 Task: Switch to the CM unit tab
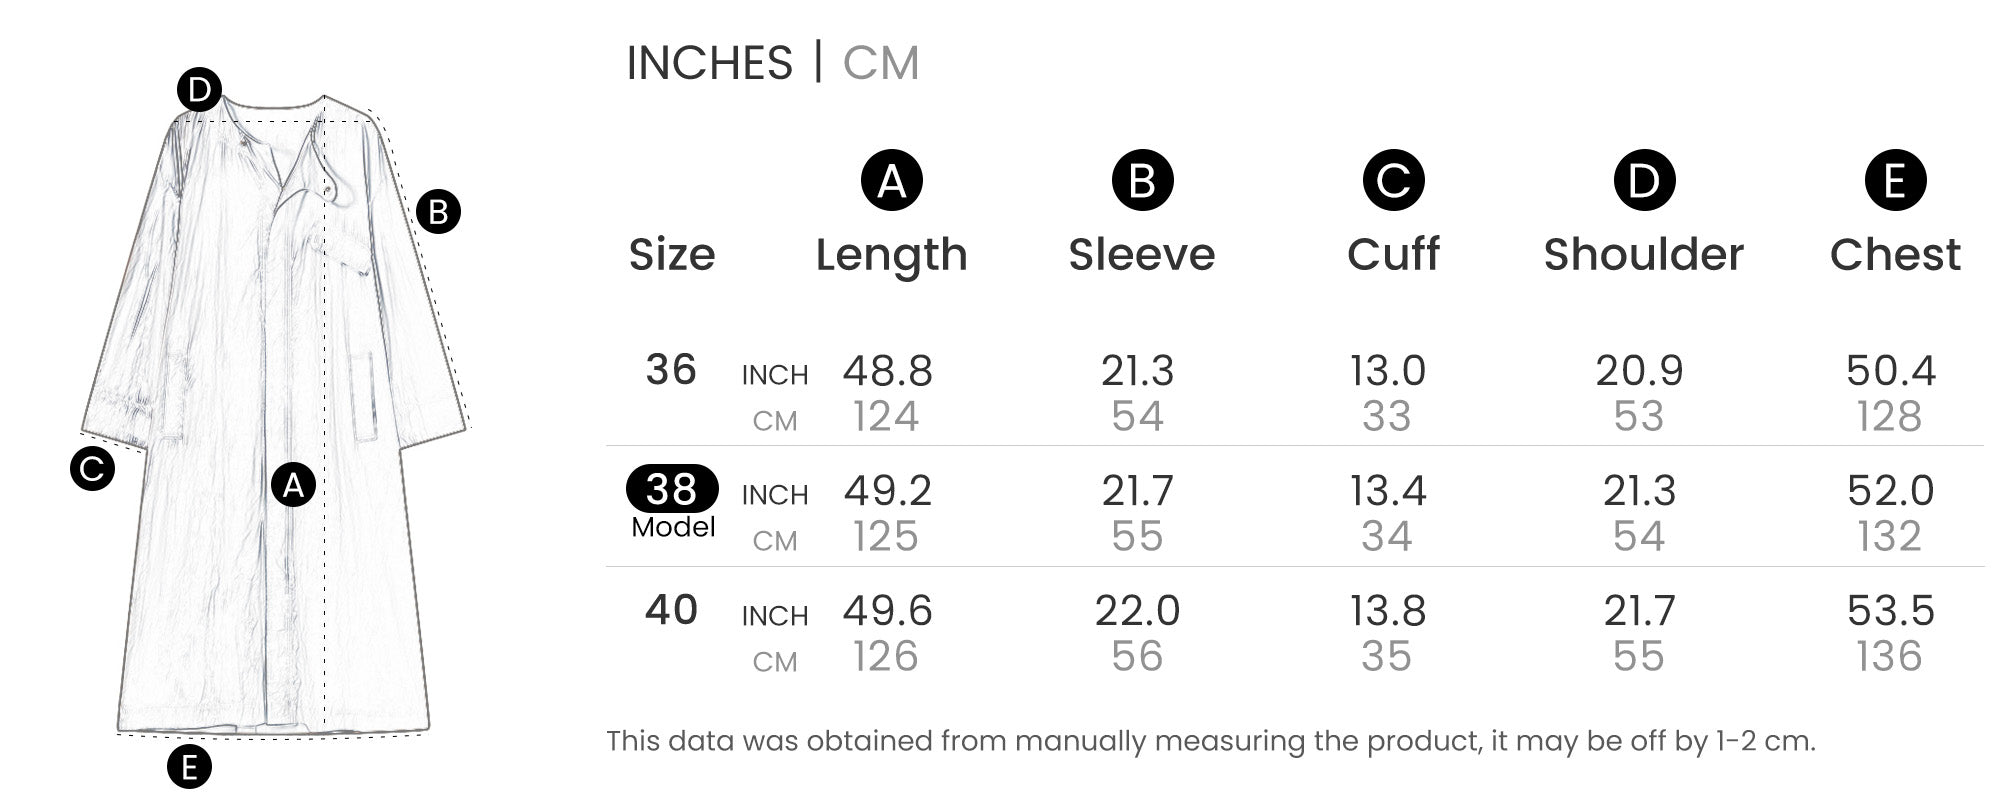[880, 64]
